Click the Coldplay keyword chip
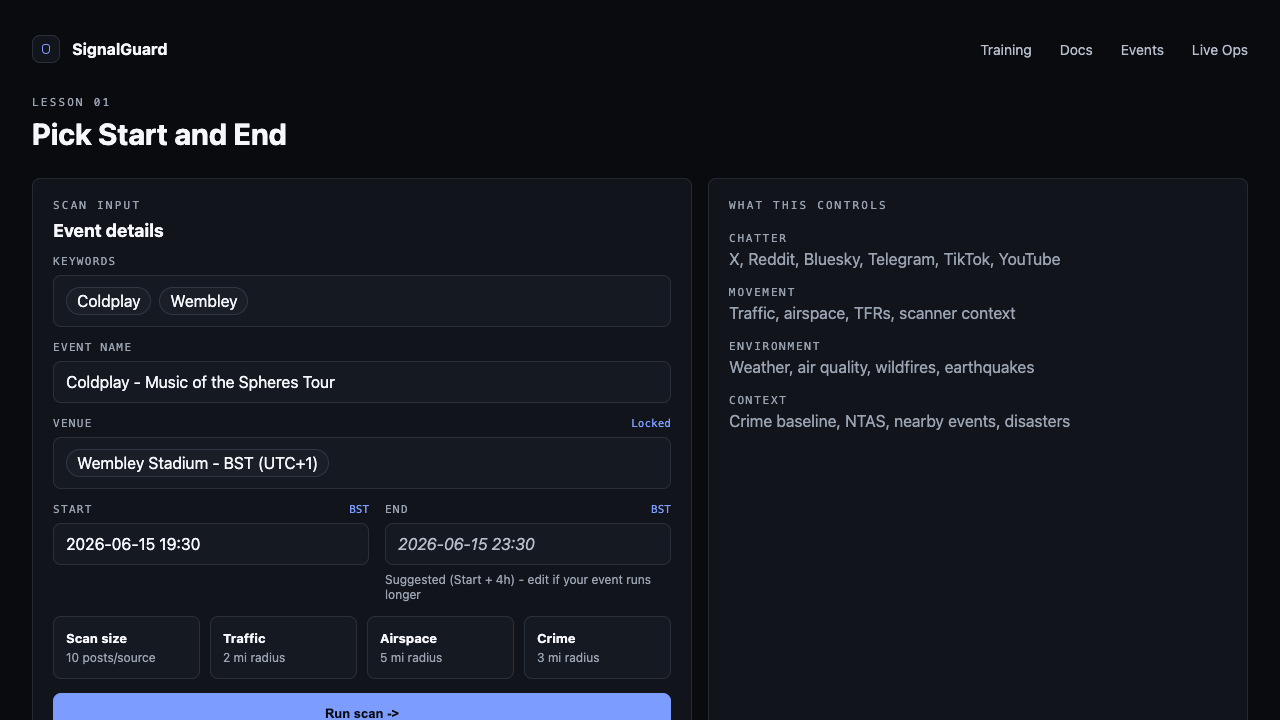The width and height of the screenshot is (1280, 720). (x=109, y=301)
